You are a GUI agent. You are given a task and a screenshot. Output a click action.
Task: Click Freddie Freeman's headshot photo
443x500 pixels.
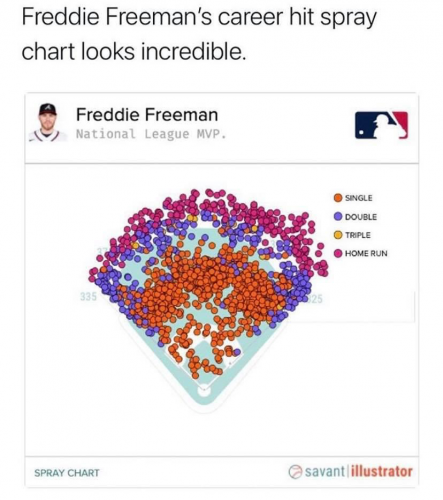[x=47, y=123]
